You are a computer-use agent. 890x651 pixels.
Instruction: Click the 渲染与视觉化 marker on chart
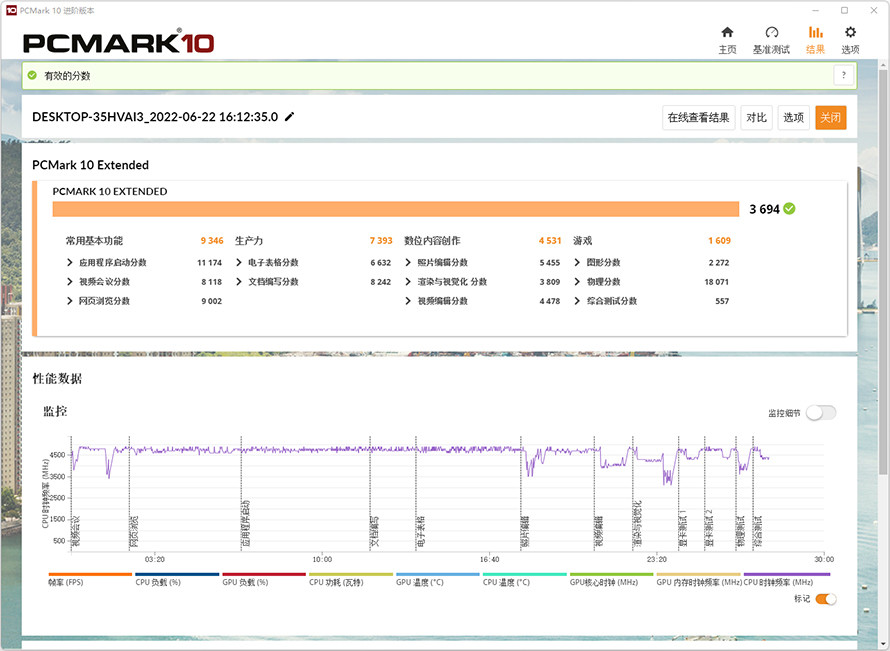637,524
